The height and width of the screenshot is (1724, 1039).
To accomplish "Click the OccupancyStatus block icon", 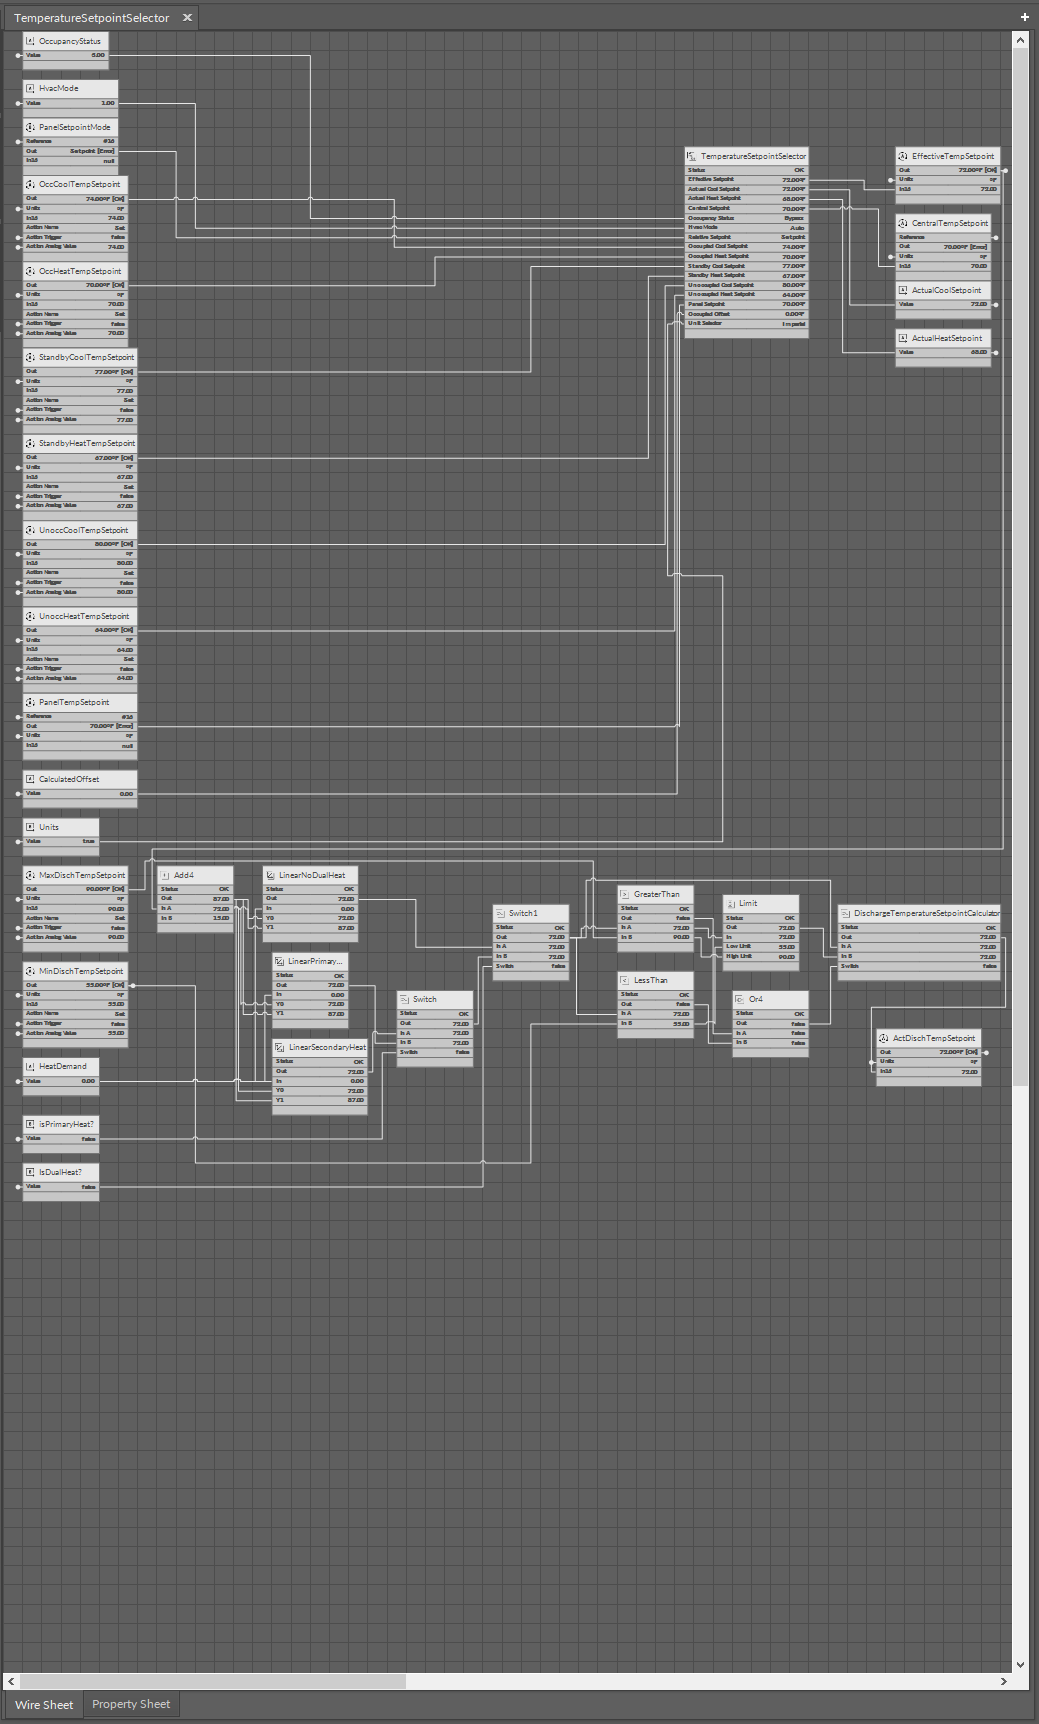I will (30, 41).
